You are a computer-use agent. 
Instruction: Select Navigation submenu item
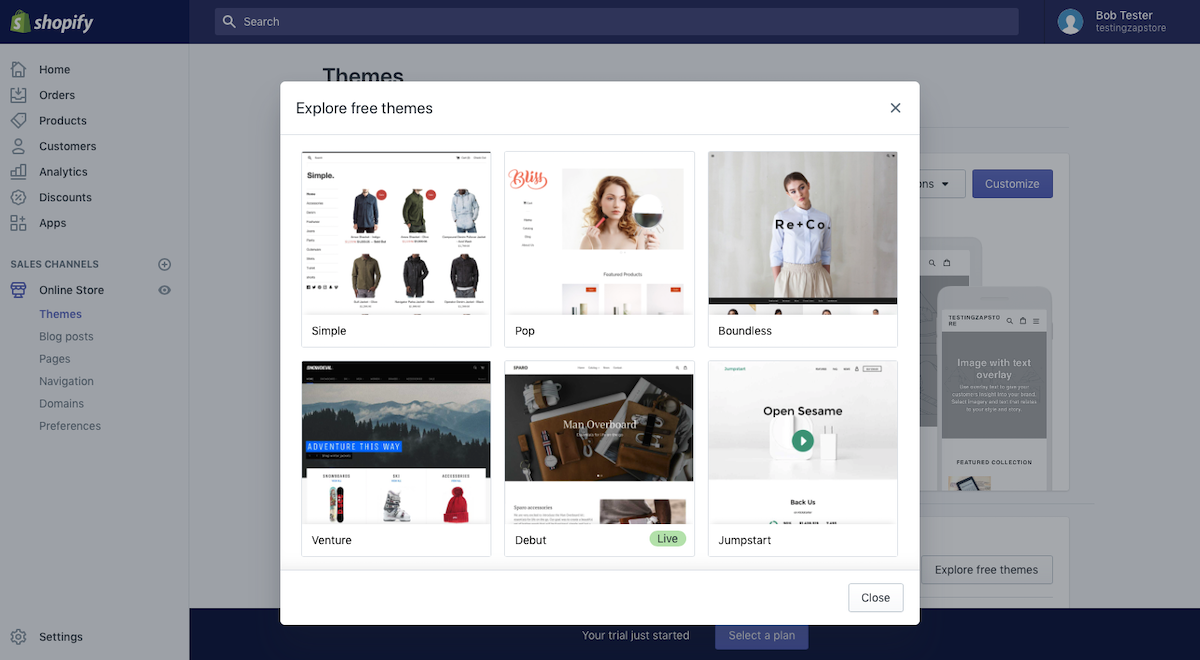(x=66, y=381)
